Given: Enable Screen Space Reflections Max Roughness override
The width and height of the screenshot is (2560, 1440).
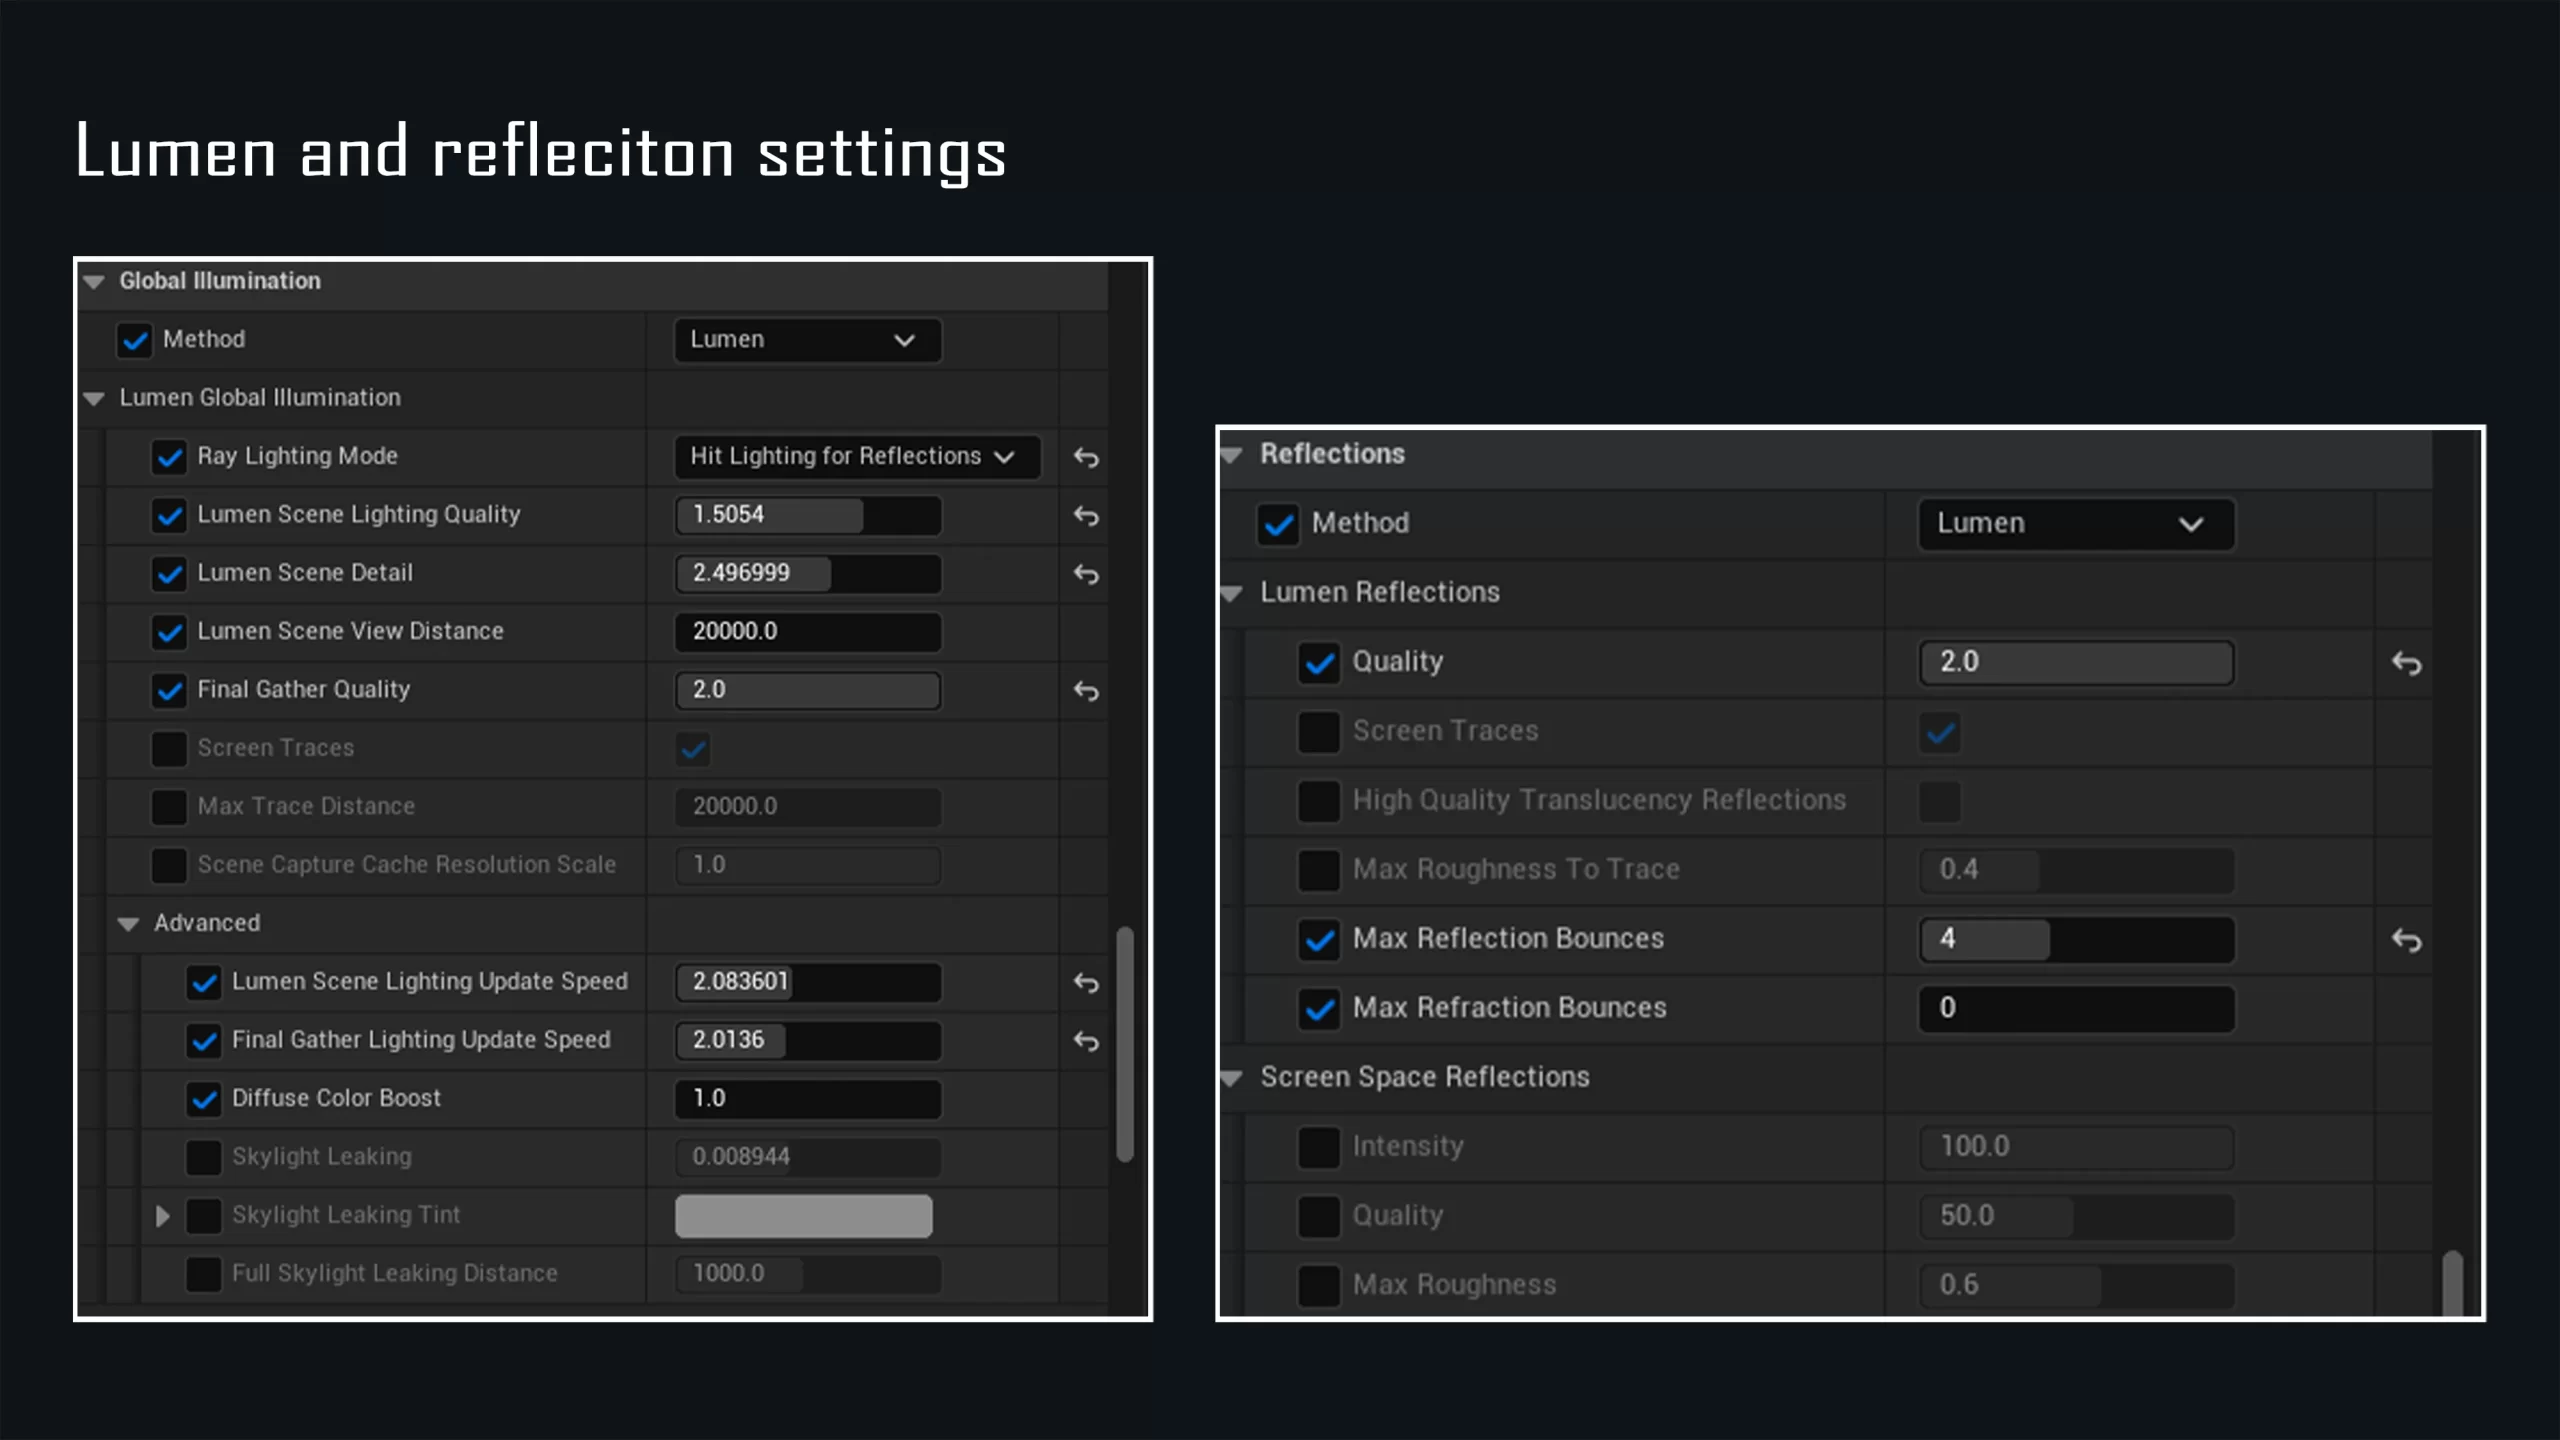Looking at the screenshot, I should tap(1319, 1286).
